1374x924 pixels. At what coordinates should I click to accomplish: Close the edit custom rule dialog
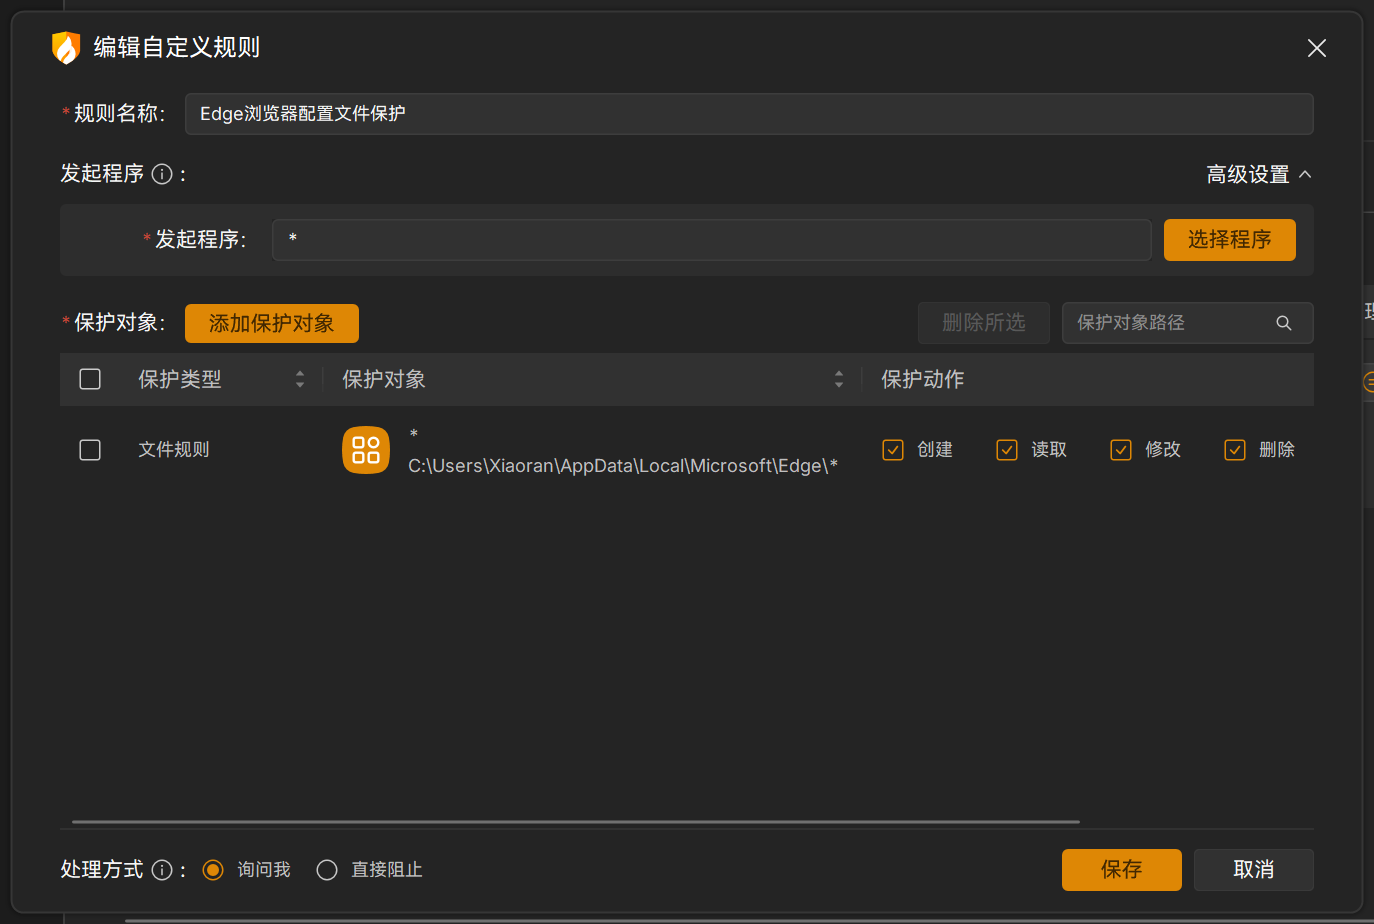[1316, 48]
